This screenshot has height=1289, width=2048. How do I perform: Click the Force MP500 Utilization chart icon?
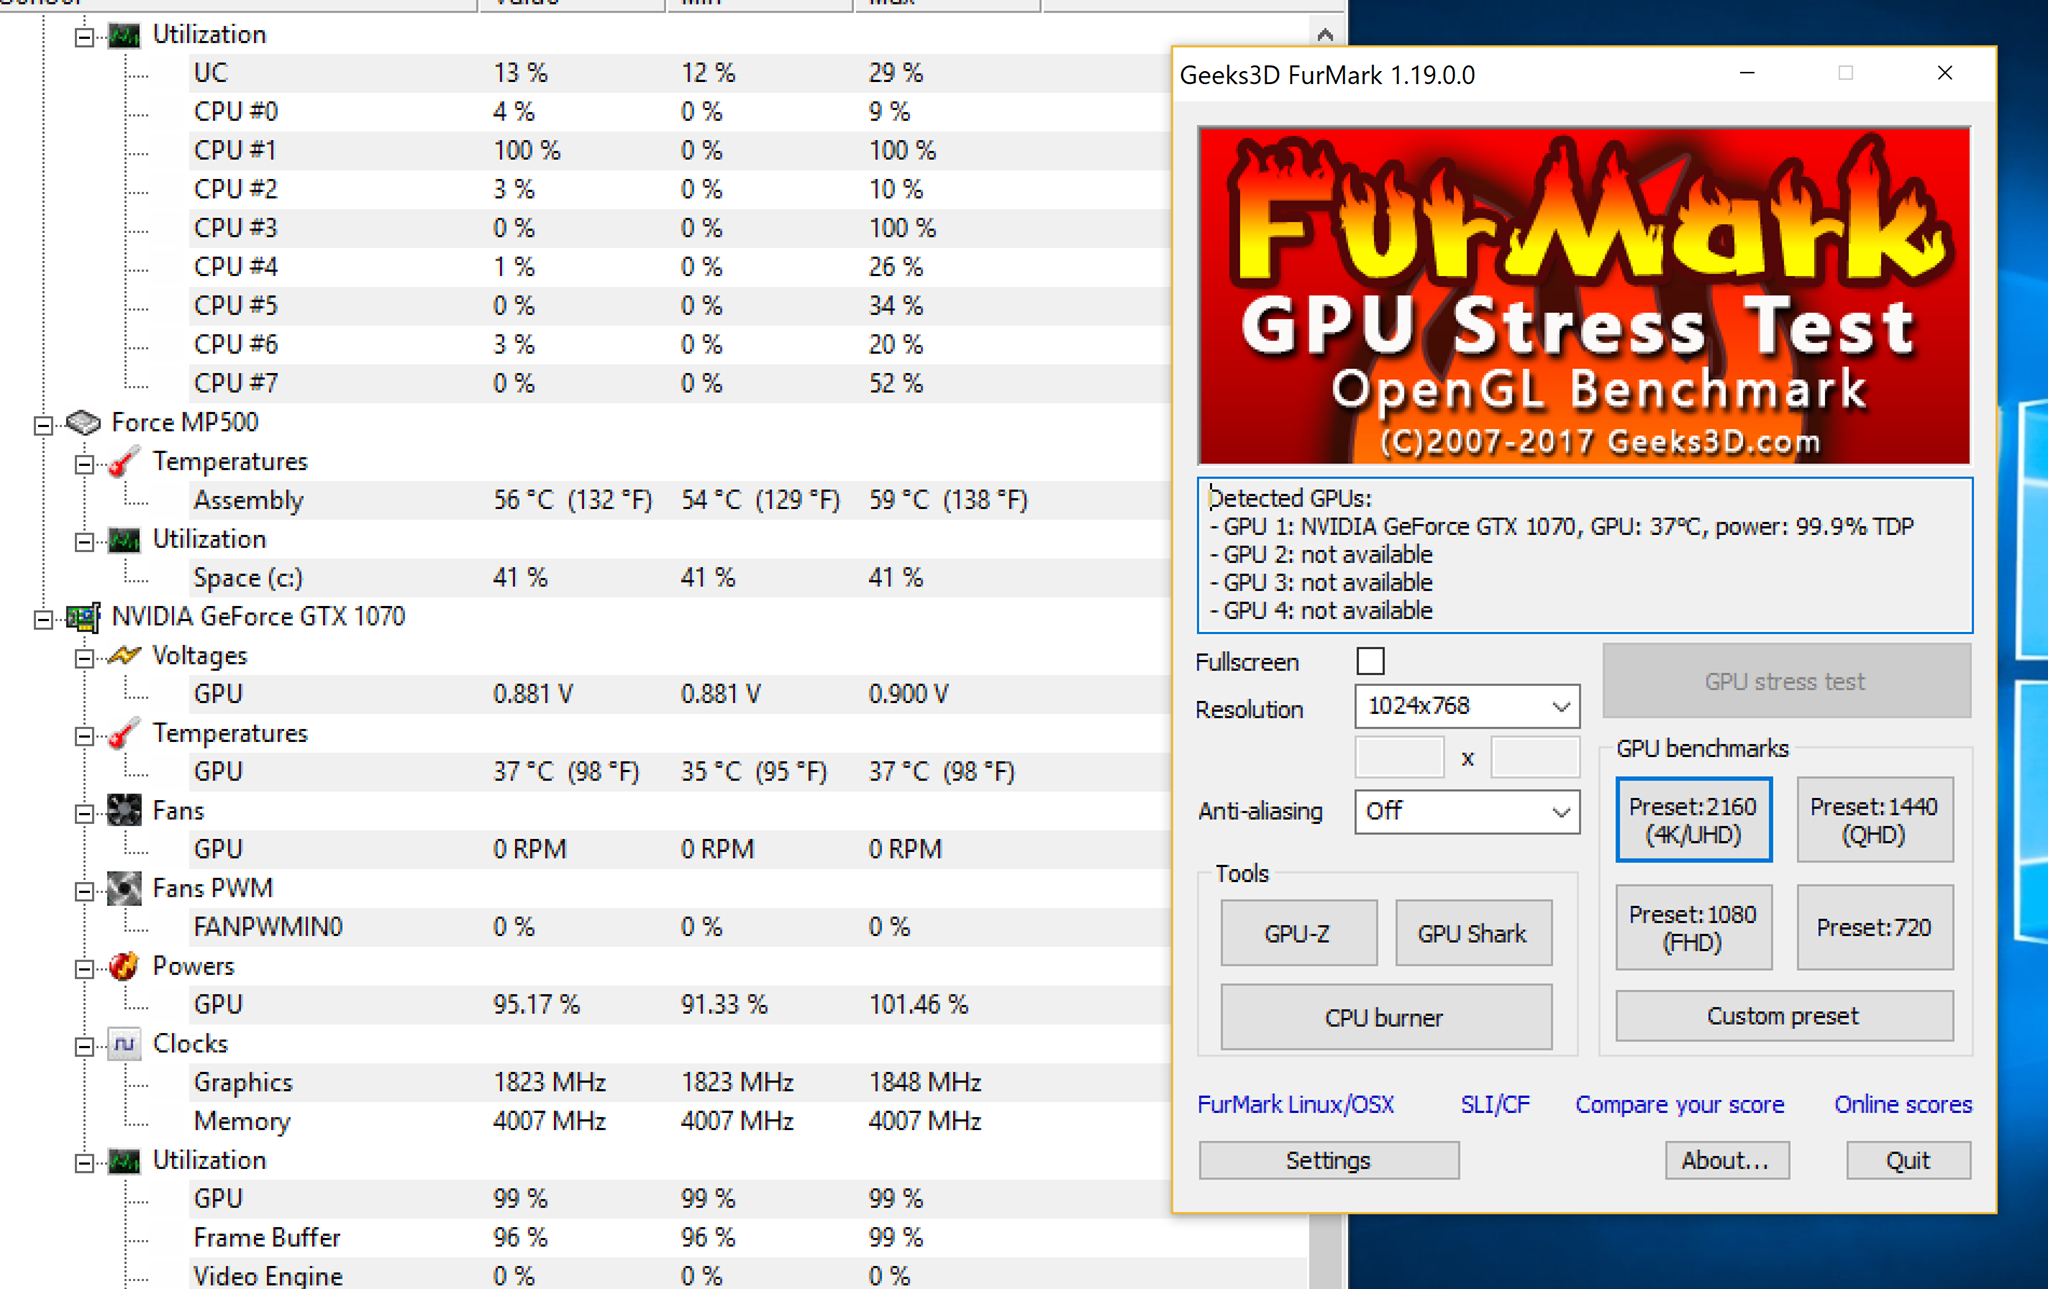124,540
